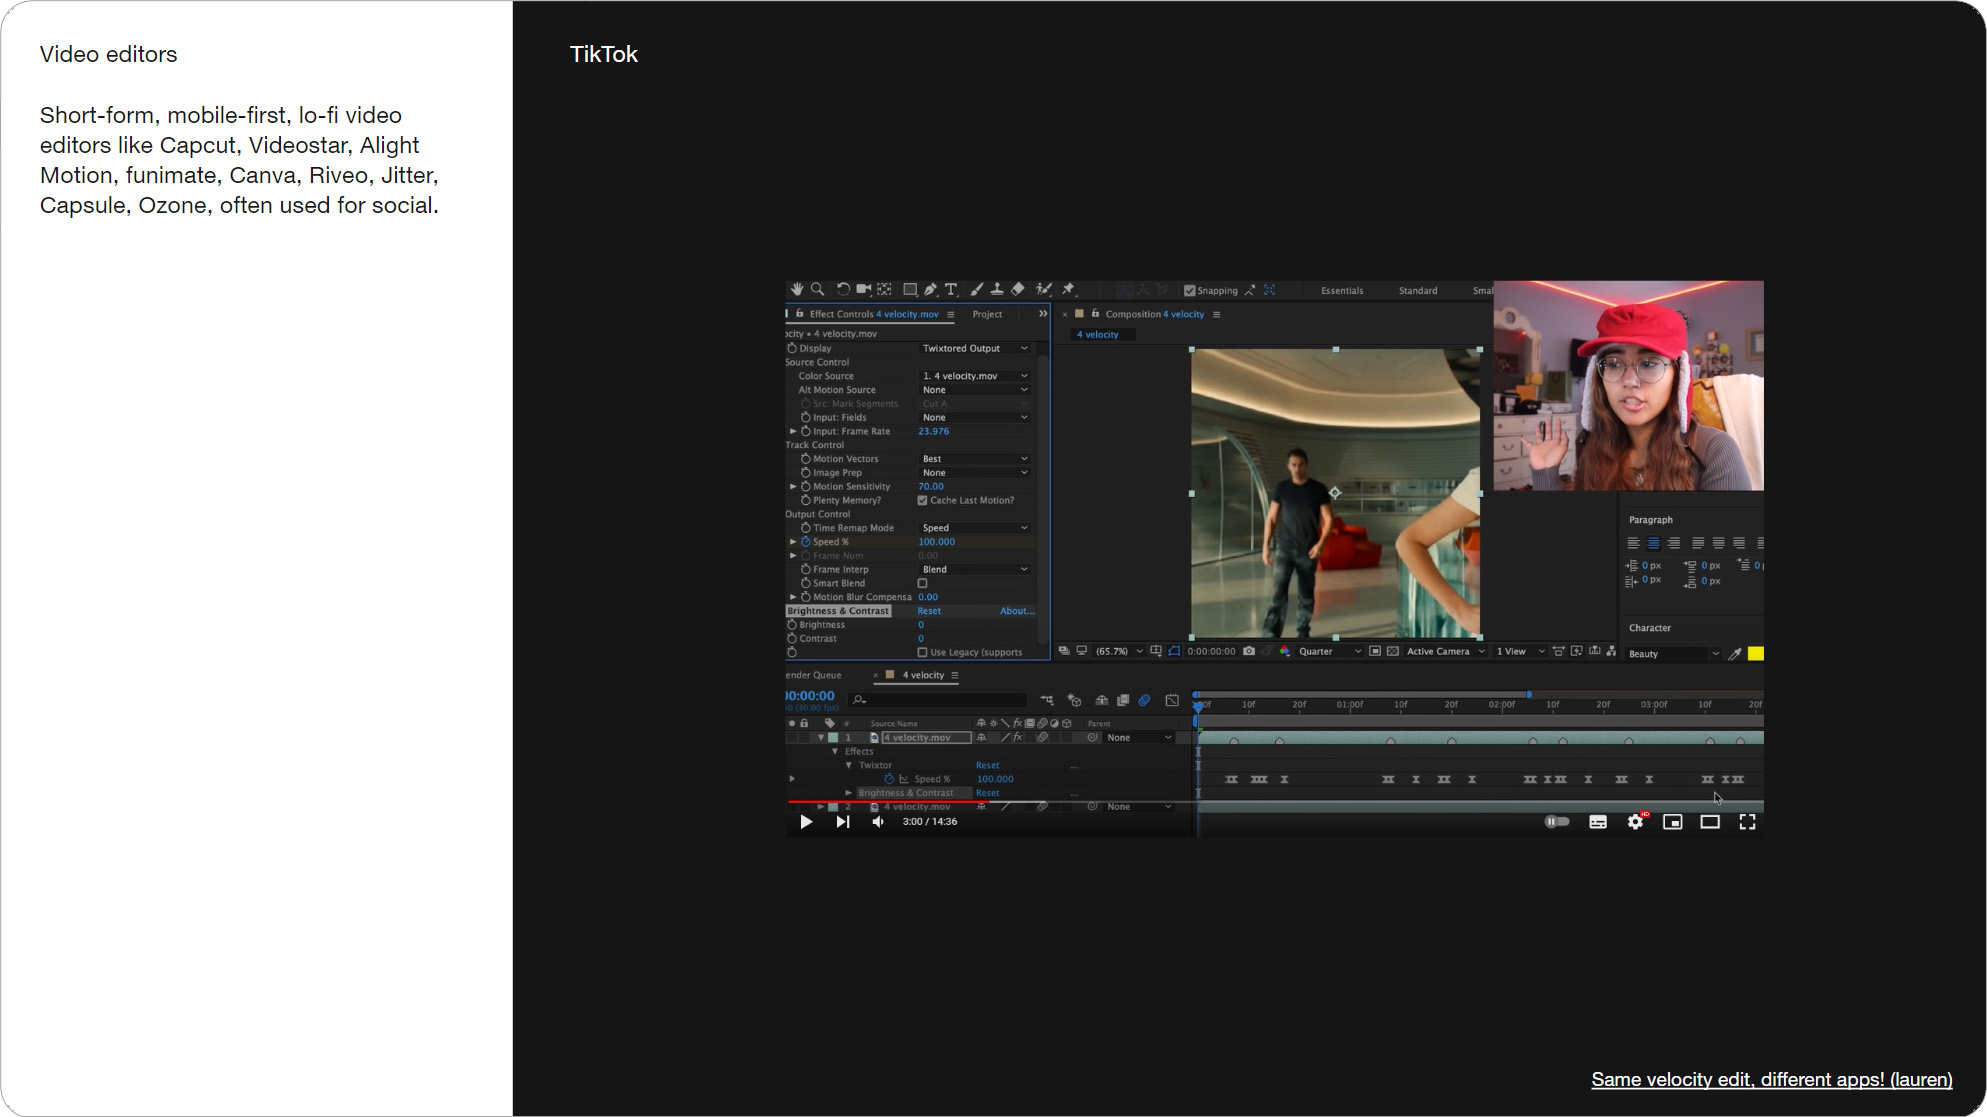Select the Brush tool
The width and height of the screenshot is (1987, 1117).
977,290
